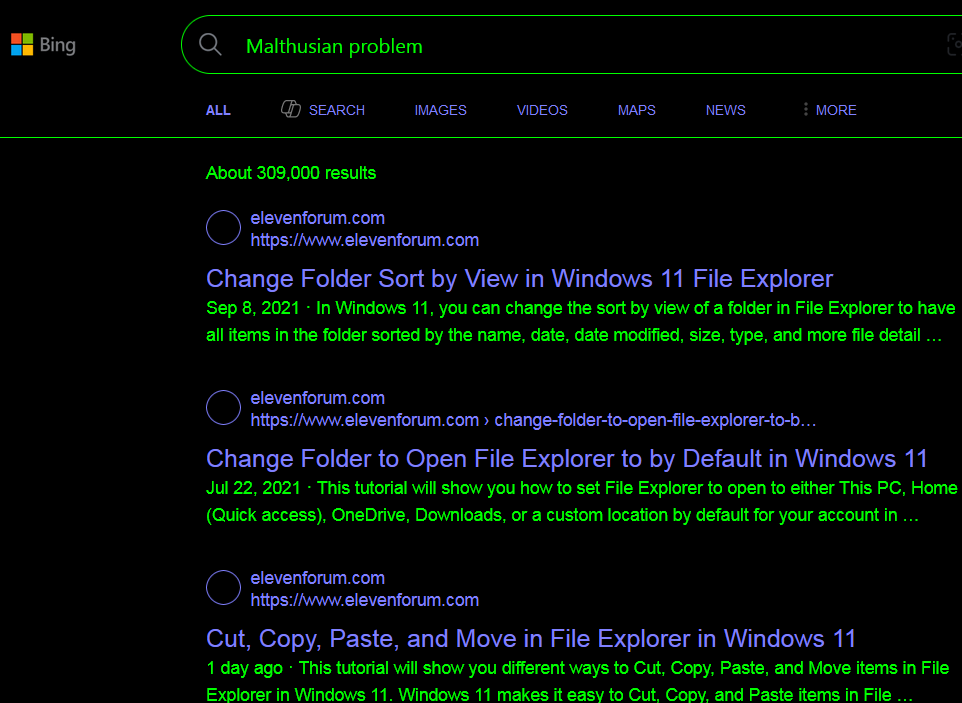
Task: Click the magnifying glass search icon
Action: coord(210,45)
